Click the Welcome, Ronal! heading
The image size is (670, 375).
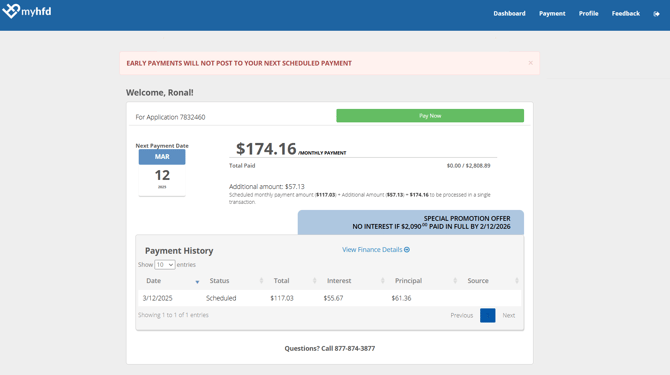pos(159,93)
